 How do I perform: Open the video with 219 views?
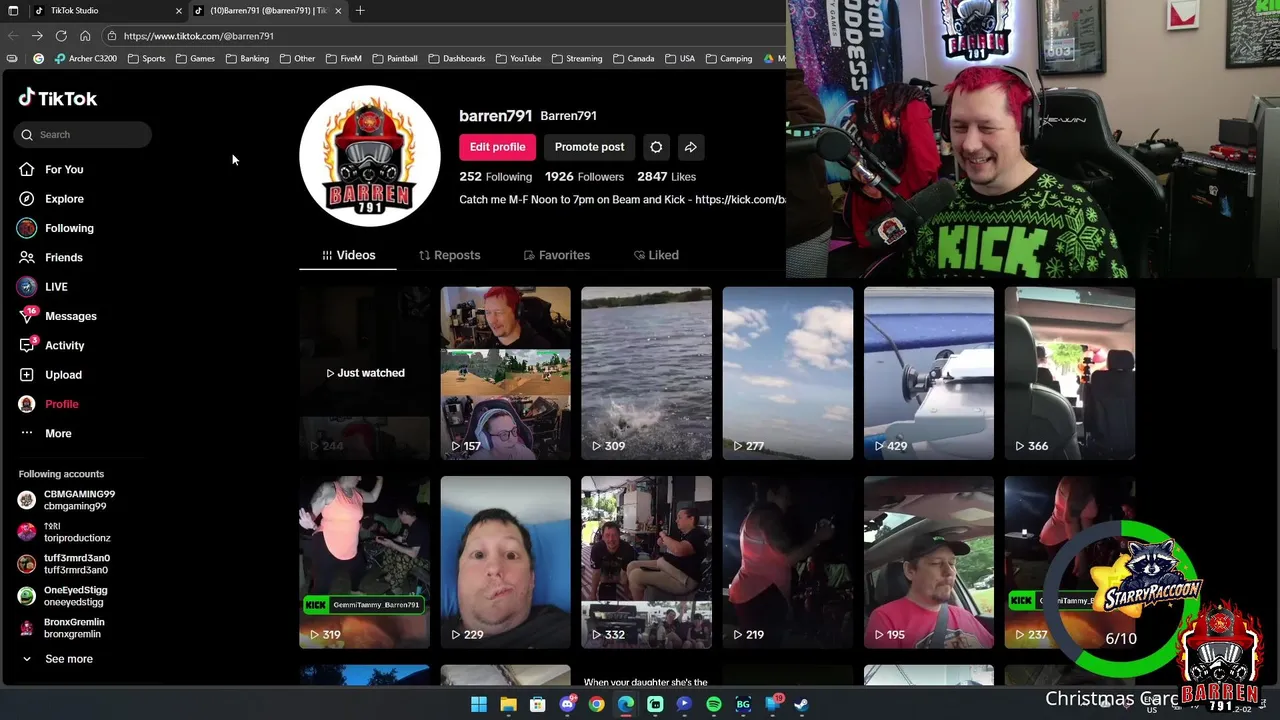pyautogui.click(x=788, y=562)
